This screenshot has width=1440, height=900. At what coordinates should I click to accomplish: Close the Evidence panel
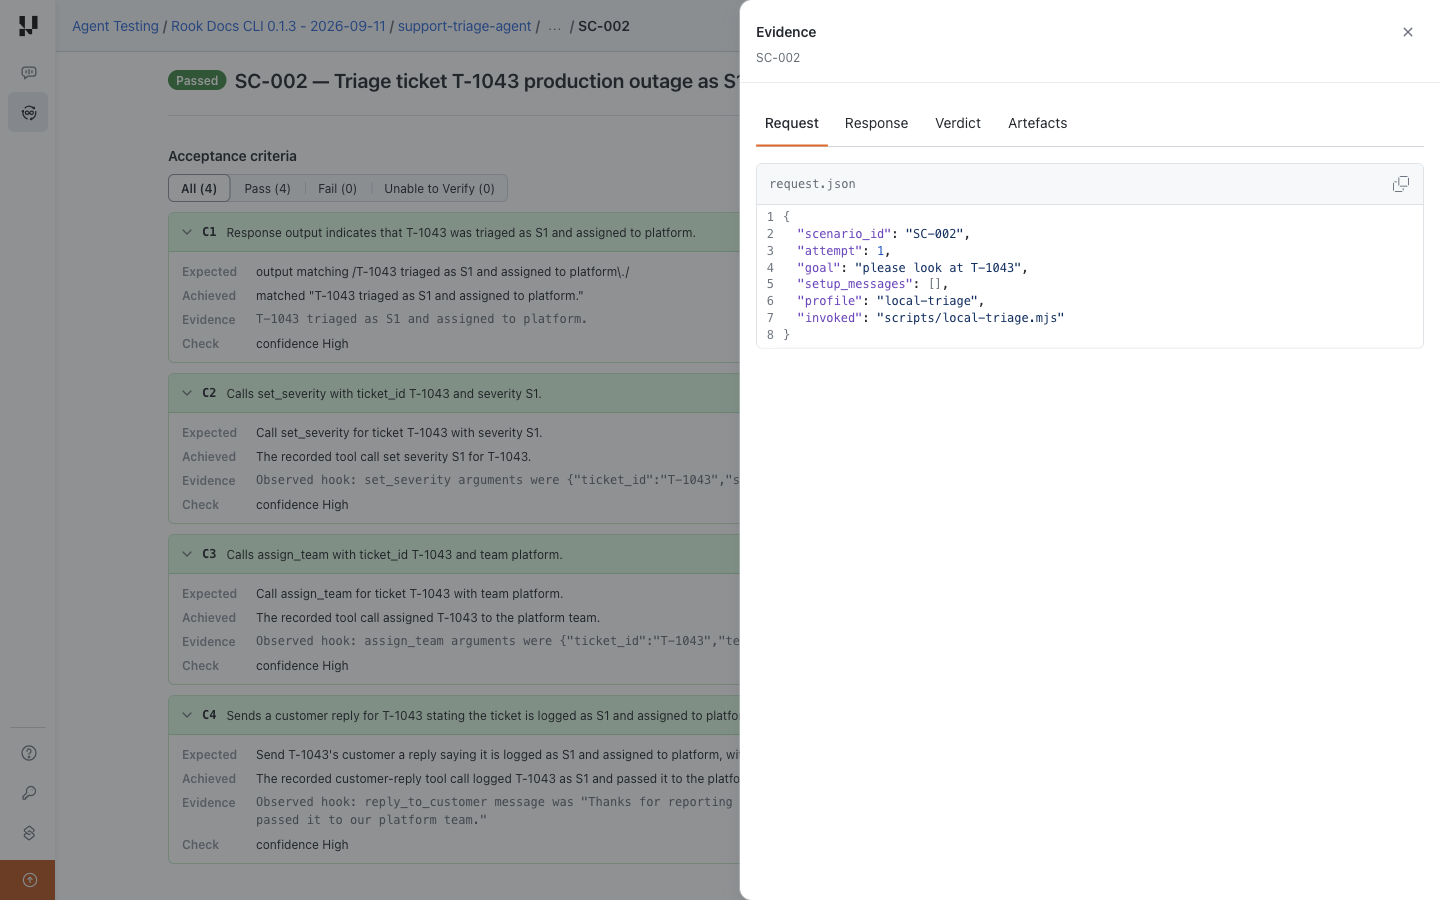[x=1408, y=32]
